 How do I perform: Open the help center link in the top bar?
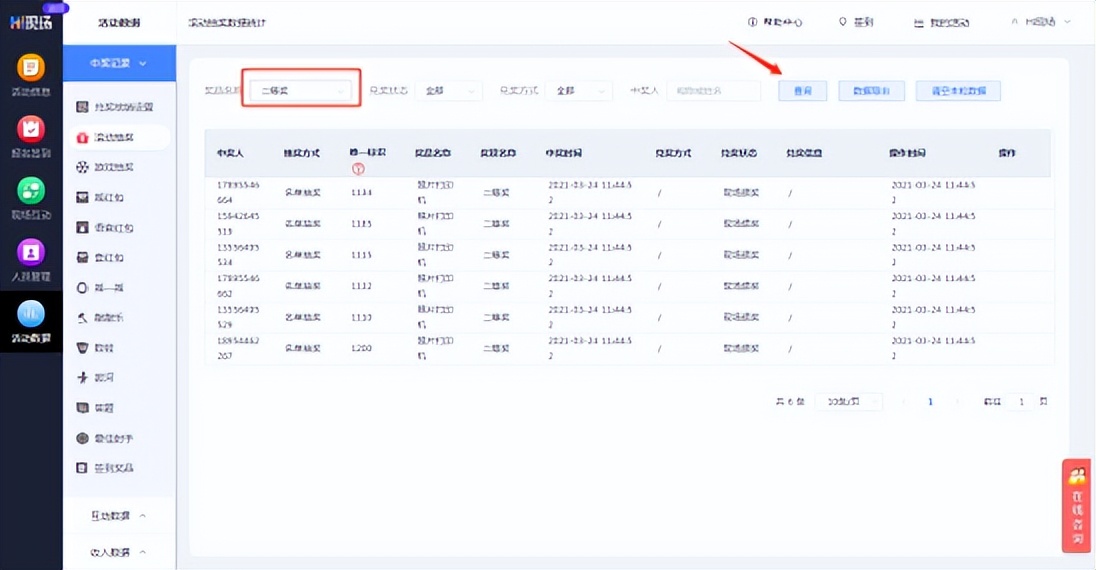(x=775, y=22)
